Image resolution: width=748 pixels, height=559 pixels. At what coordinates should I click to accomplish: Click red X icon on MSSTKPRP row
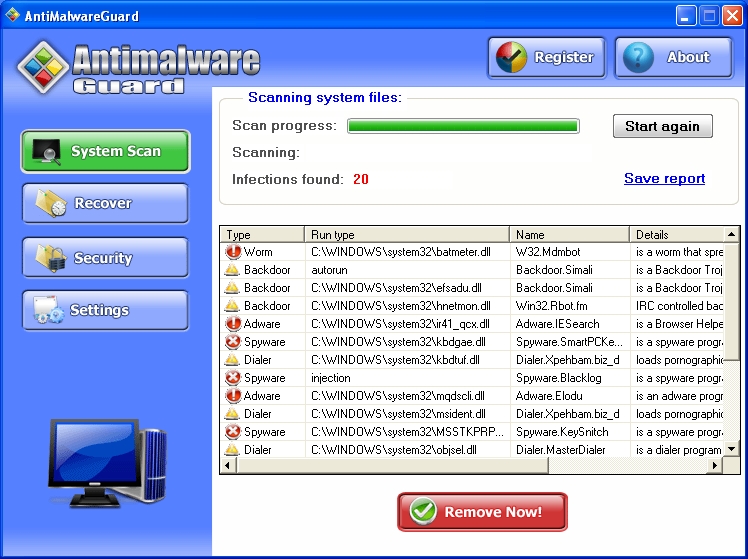(233, 432)
